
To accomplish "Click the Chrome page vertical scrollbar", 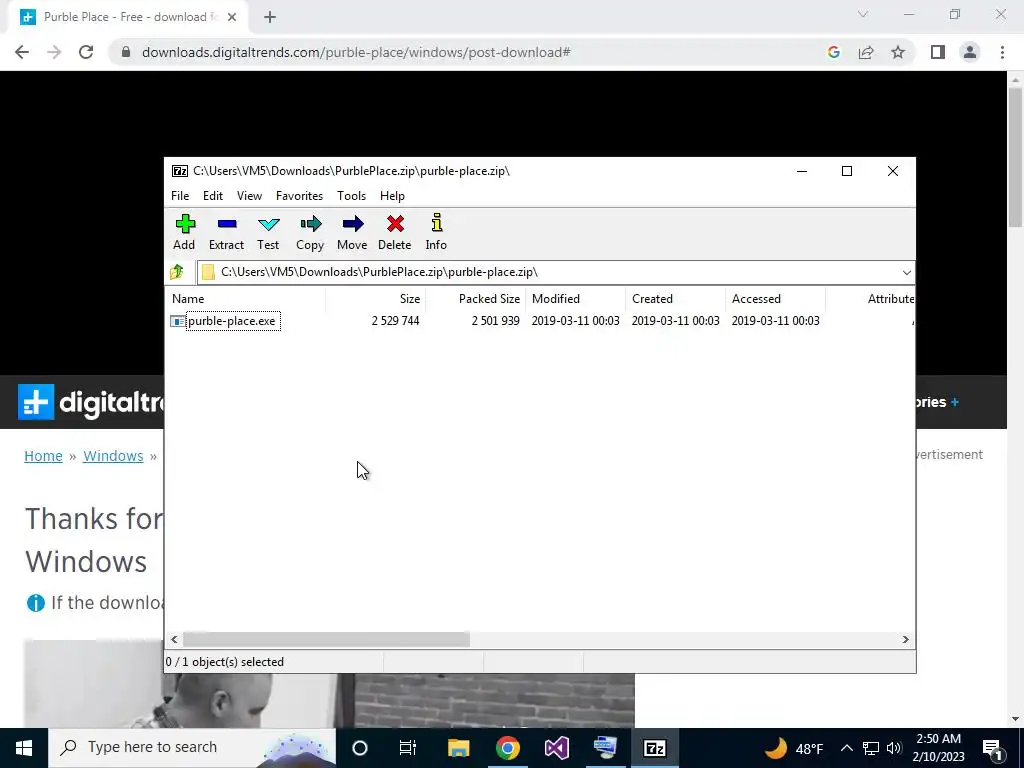I will pos(1015,158).
